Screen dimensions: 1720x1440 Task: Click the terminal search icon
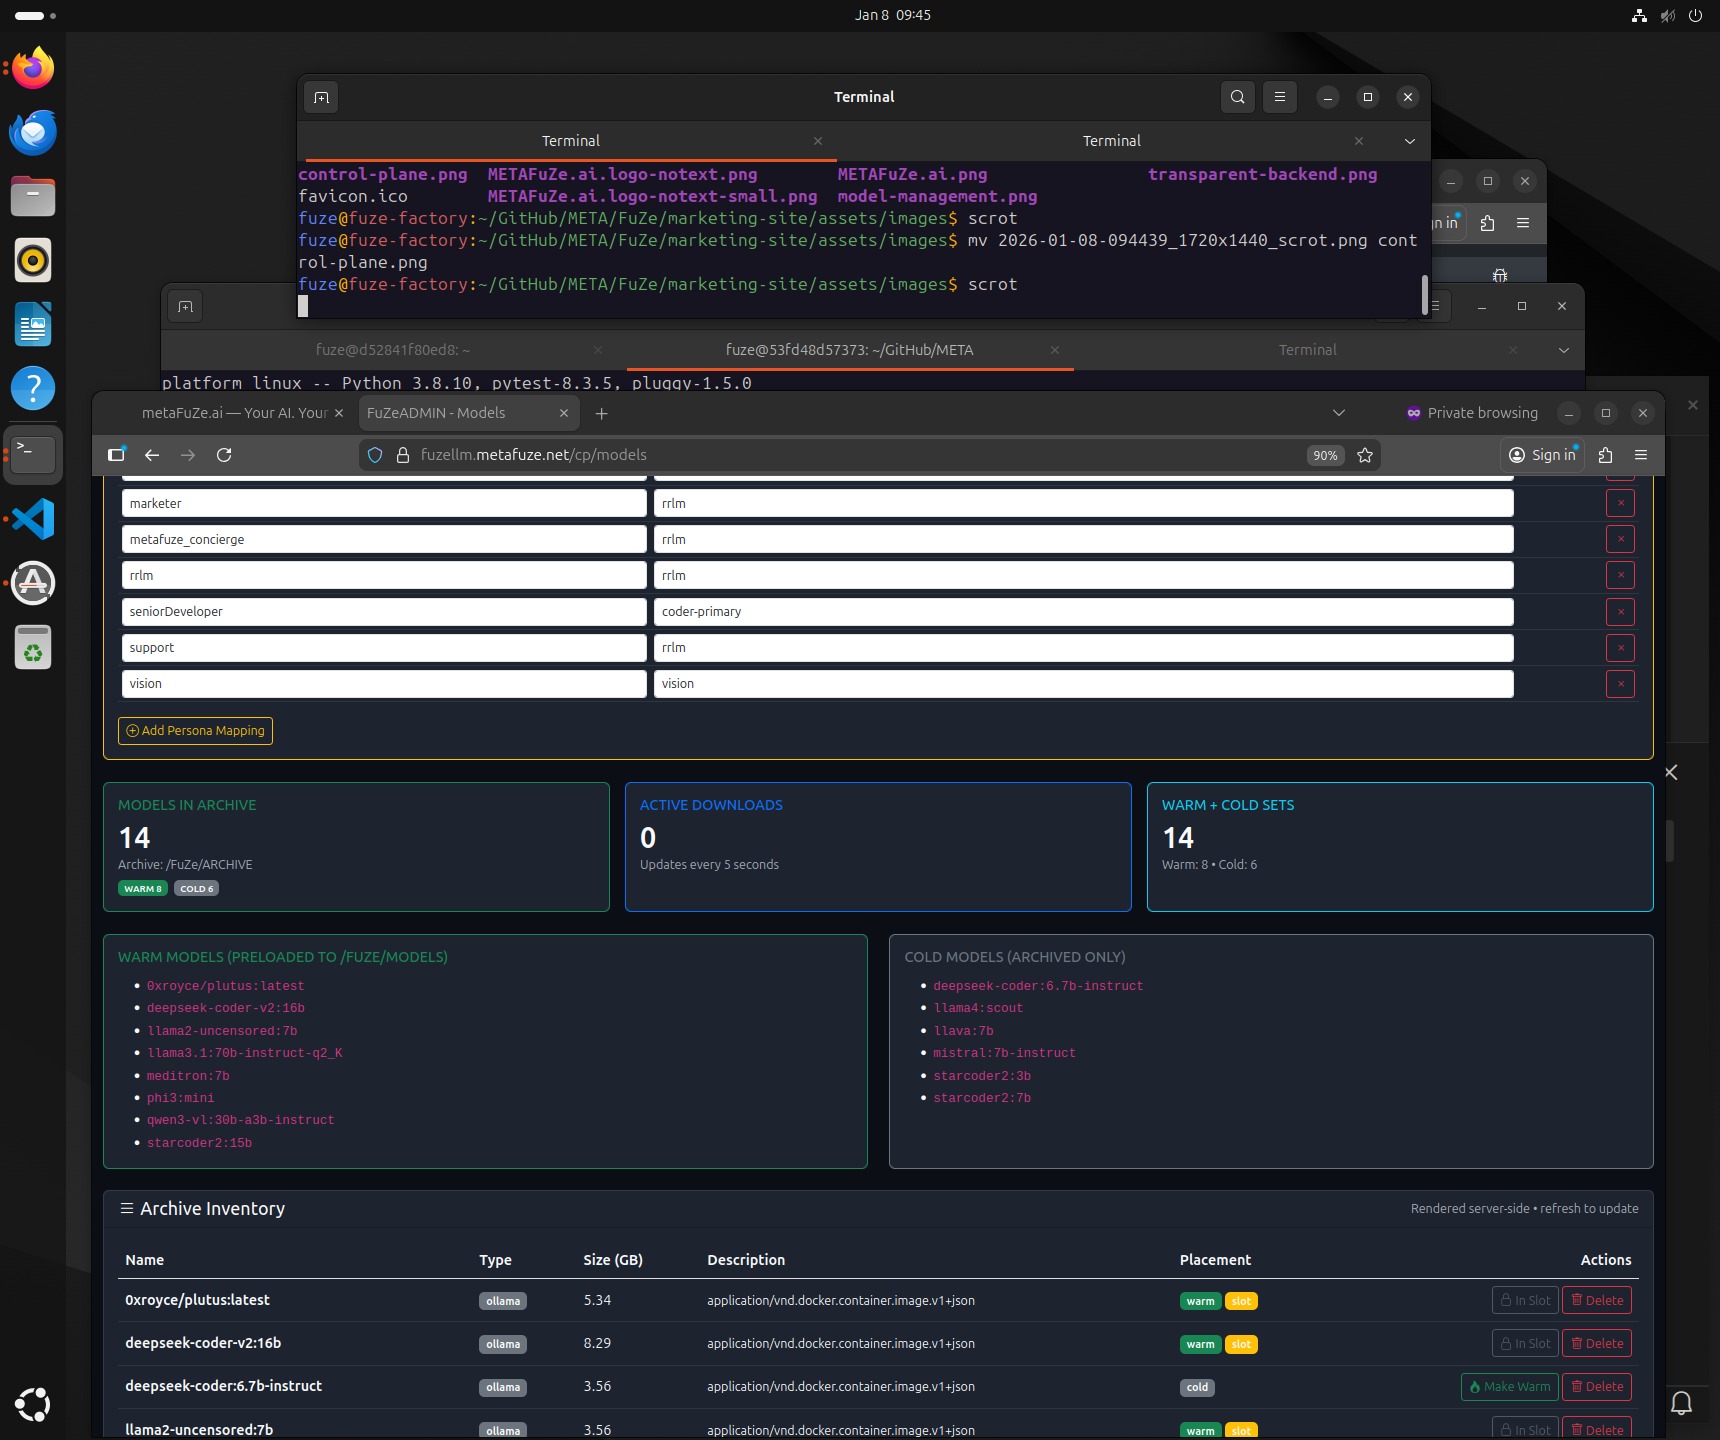pyautogui.click(x=1237, y=97)
